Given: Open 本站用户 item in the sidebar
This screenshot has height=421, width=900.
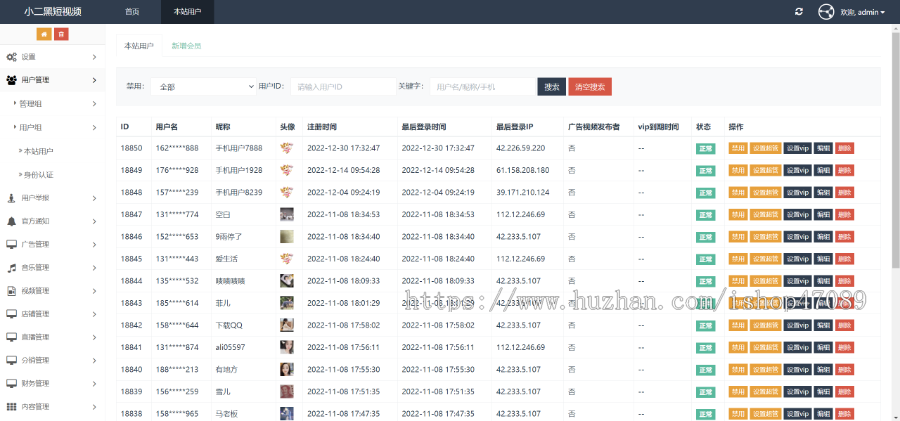Looking at the screenshot, I should click(x=37, y=151).
